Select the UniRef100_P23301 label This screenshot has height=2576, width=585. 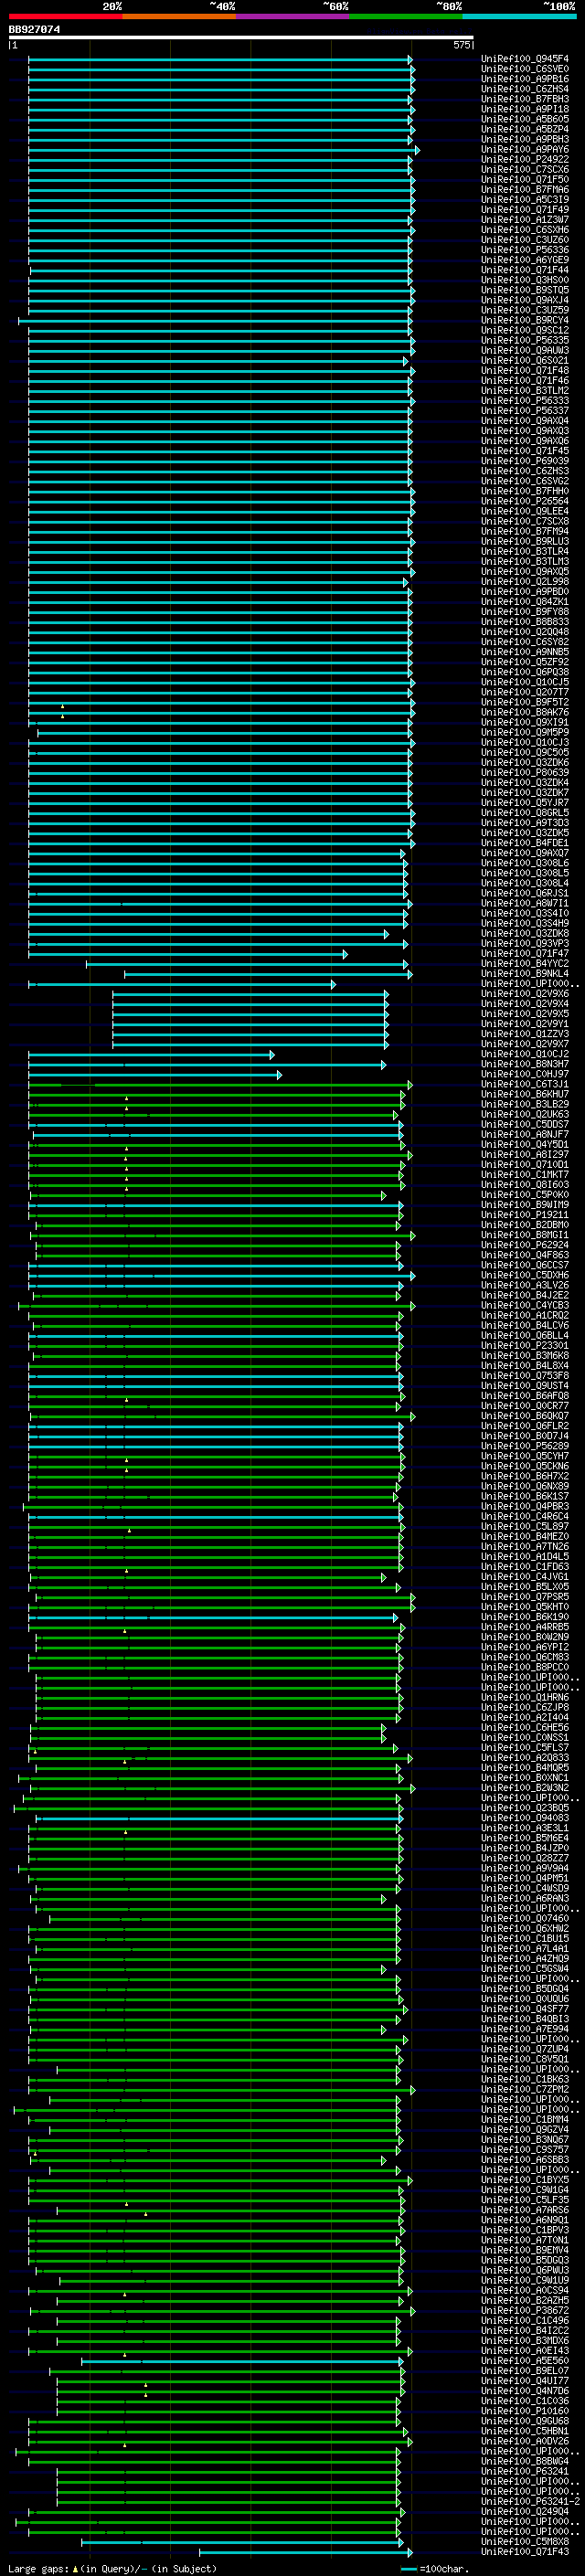[525, 1345]
